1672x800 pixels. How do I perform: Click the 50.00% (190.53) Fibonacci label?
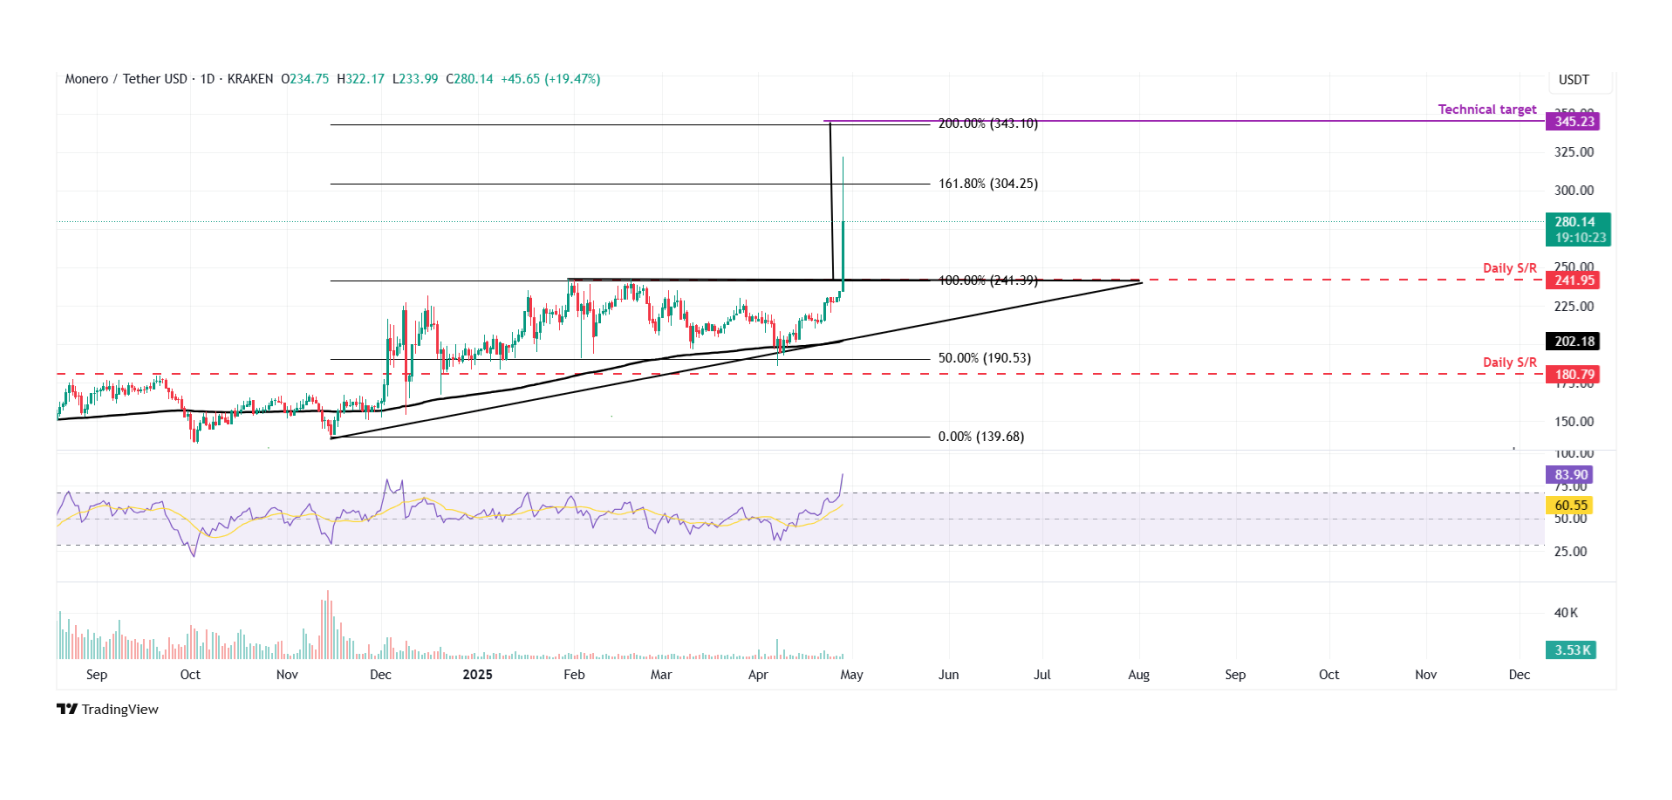pyautogui.click(x=984, y=358)
